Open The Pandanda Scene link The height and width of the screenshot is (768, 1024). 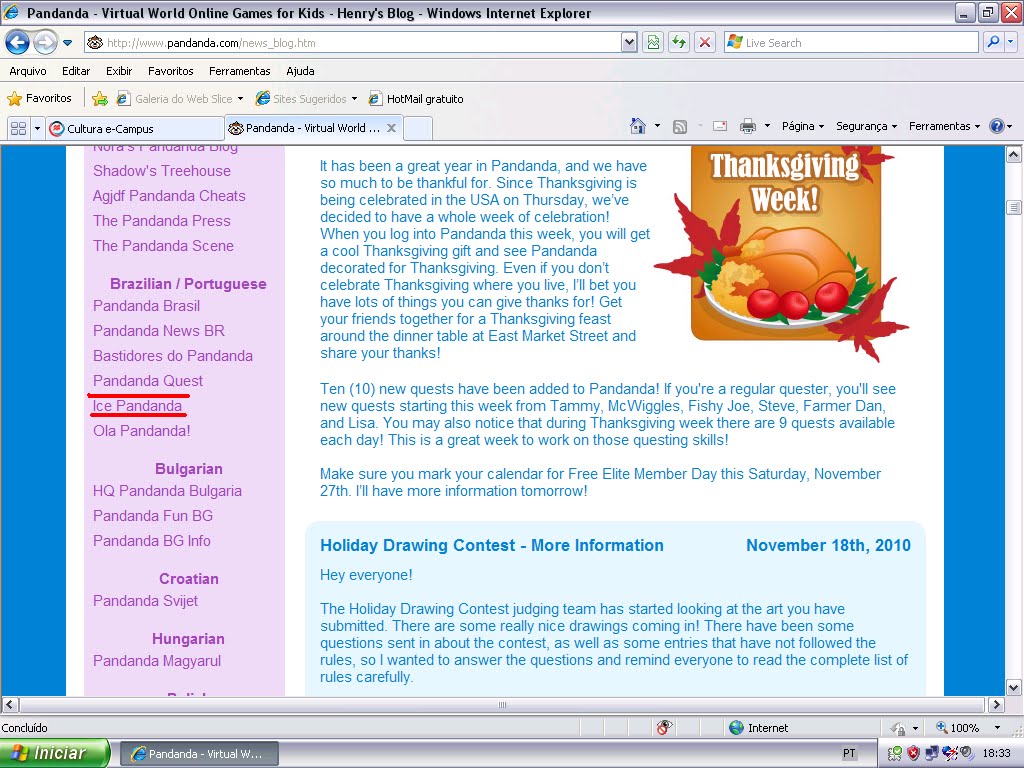pyautogui.click(x=163, y=246)
